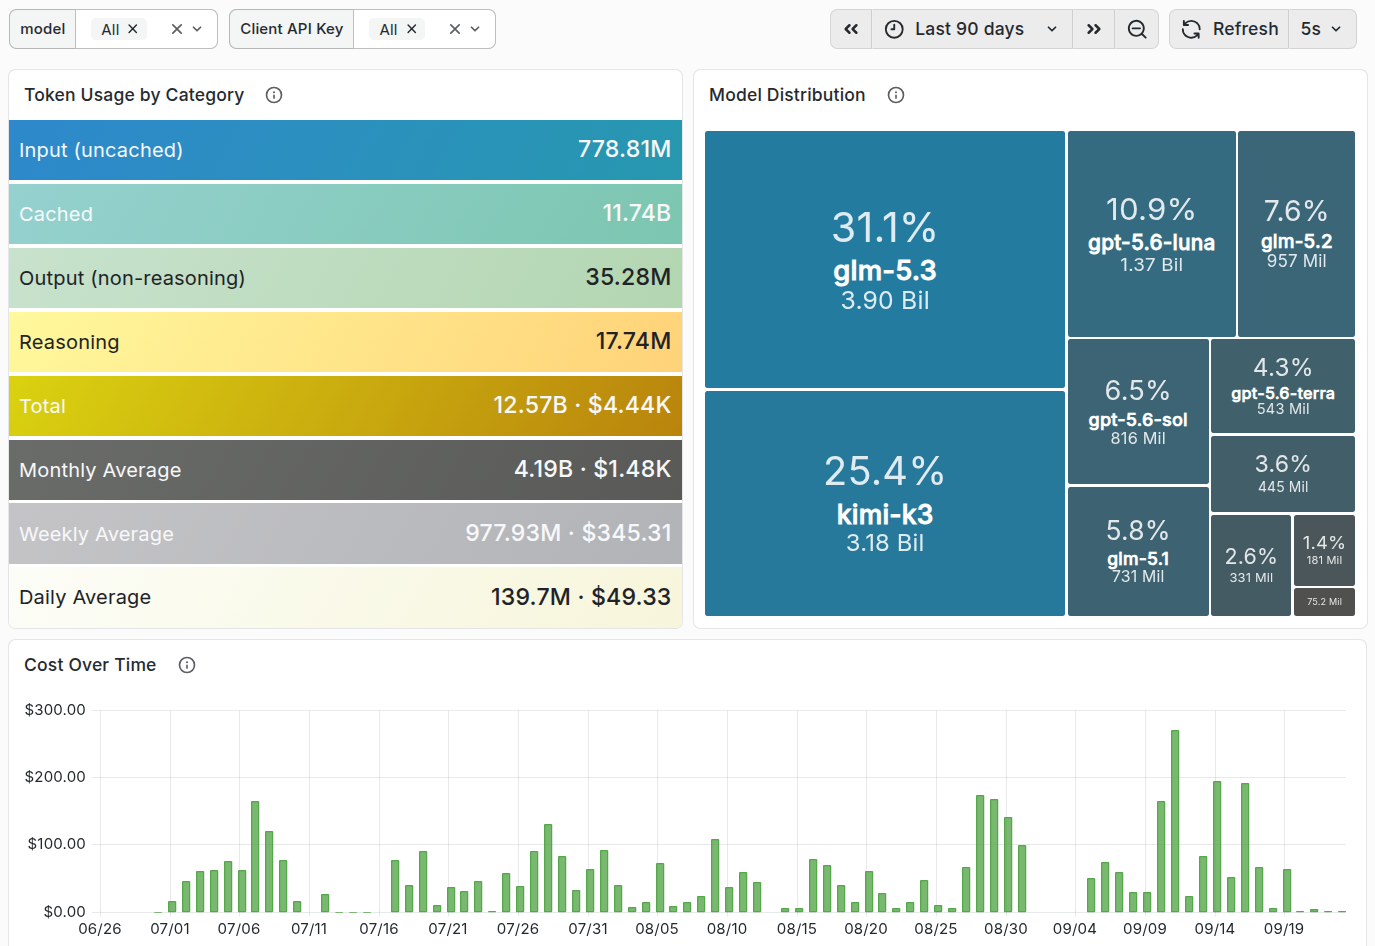Clear the model filter selection
Image resolution: width=1375 pixels, height=946 pixels.
177,29
